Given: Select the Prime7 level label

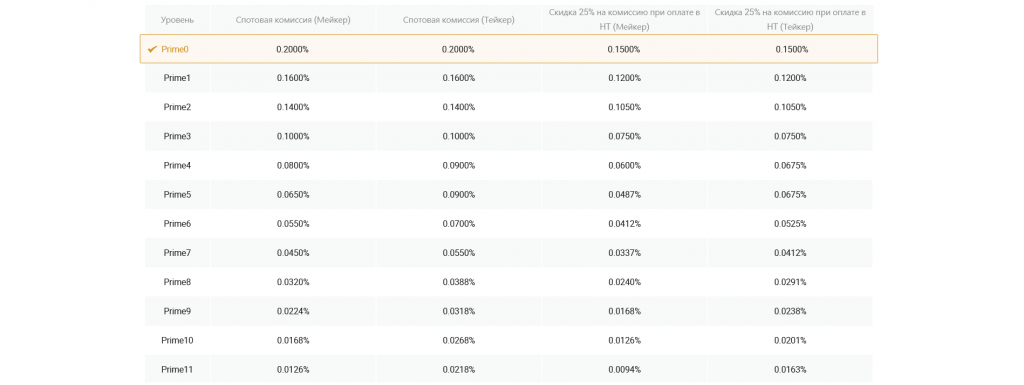Looking at the screenshot, I should pos(177,253).
